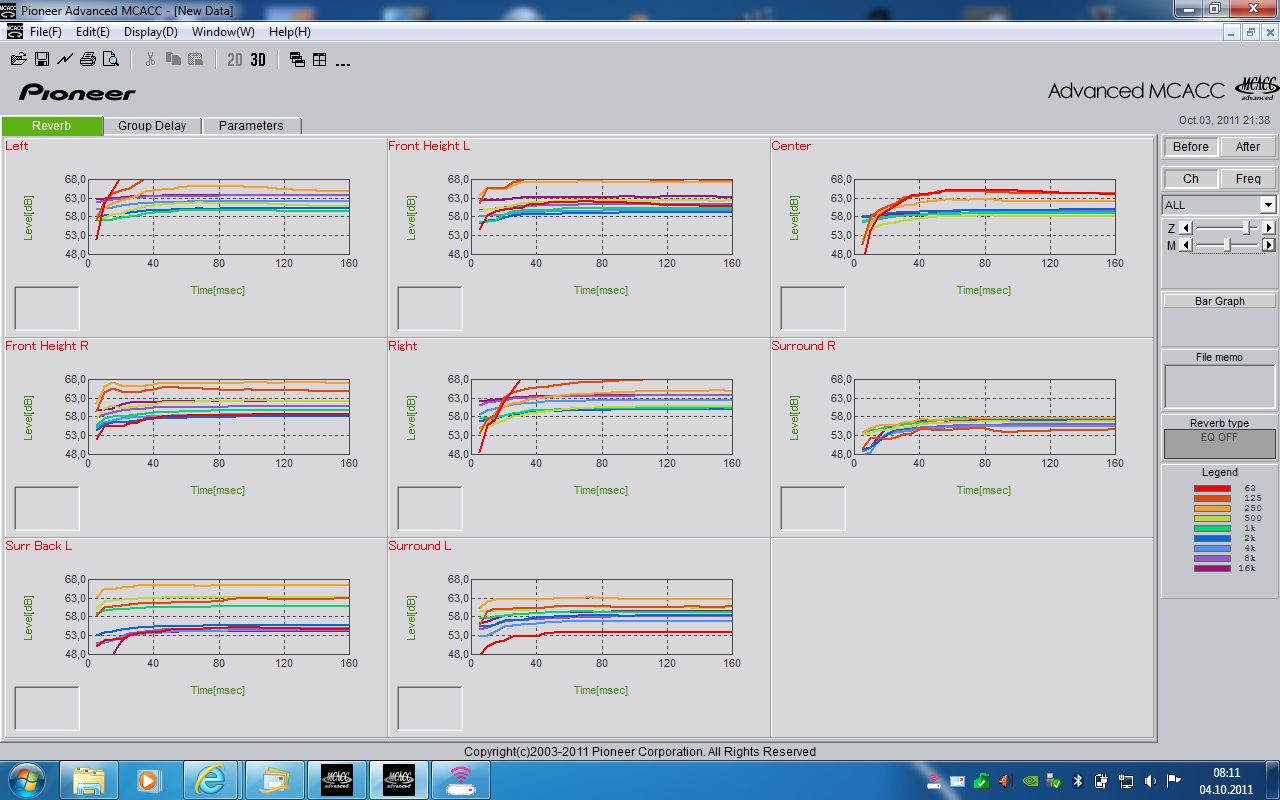Switch to the Parameters tab
The image size is (1280, 800).
pyautogui.click(x=251, y=126)
